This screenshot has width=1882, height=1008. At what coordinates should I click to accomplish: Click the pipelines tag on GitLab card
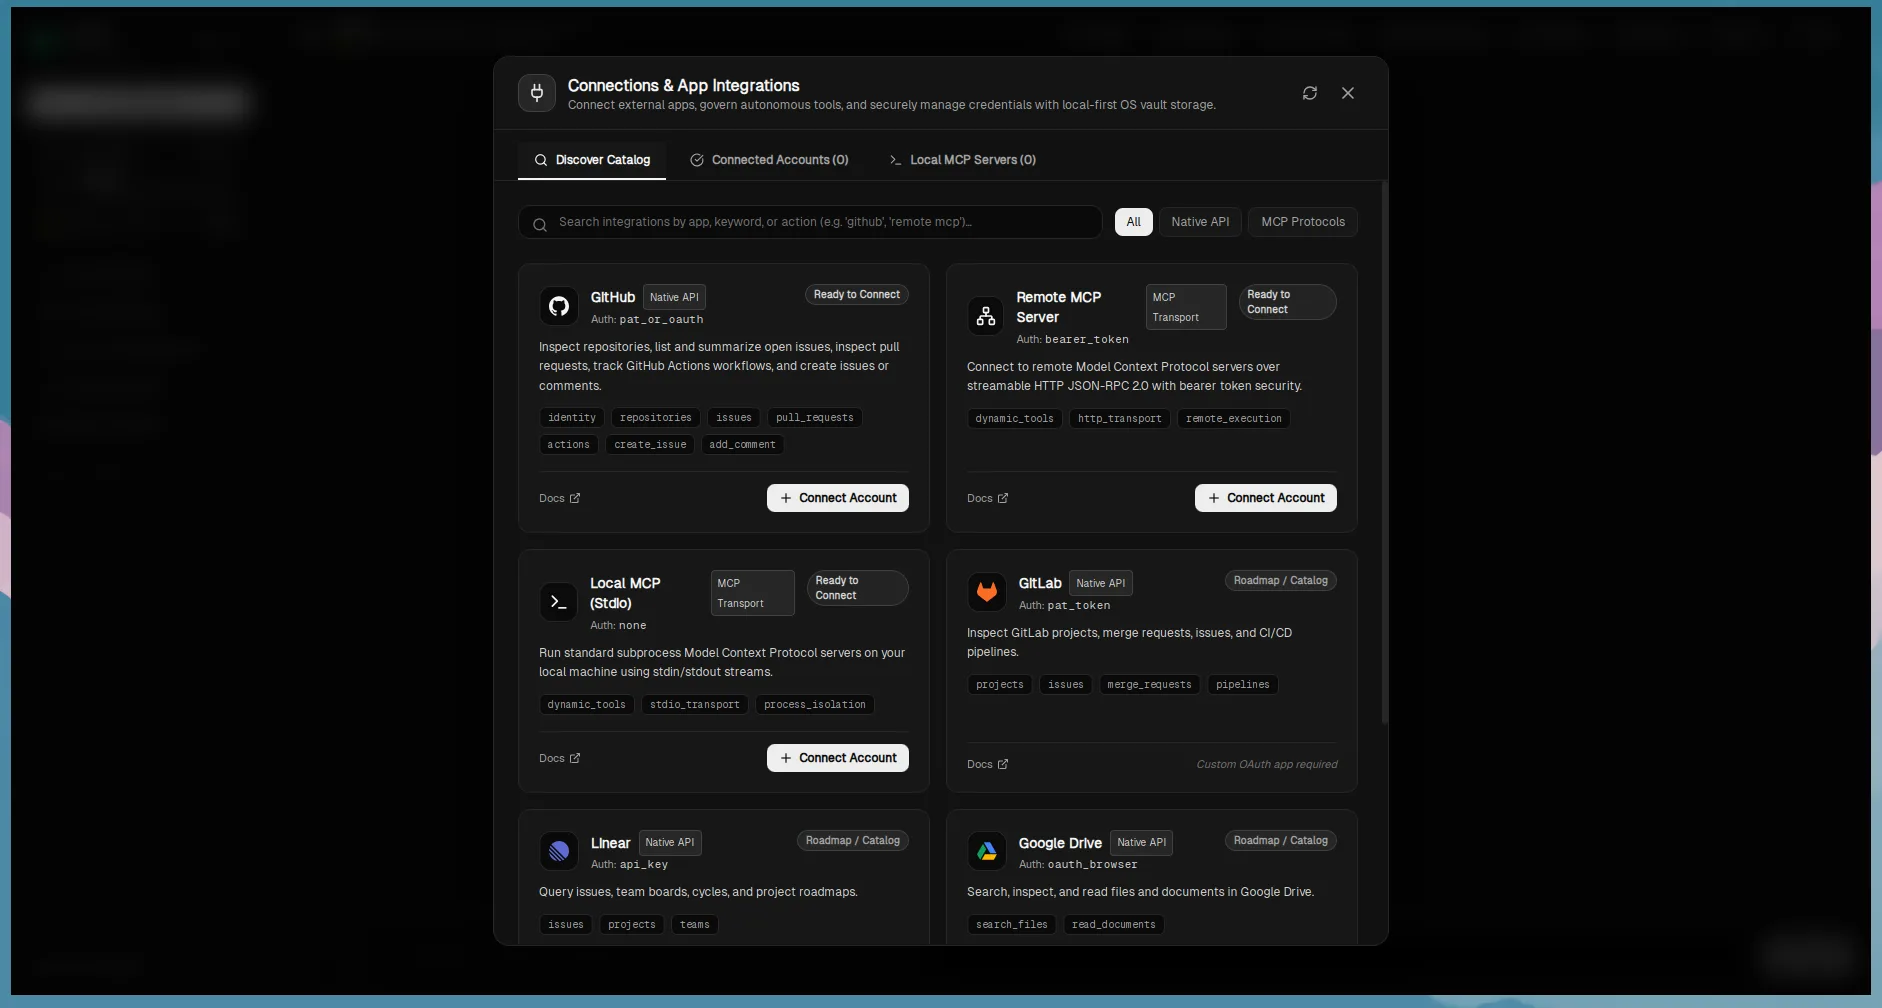point(1243,685)
